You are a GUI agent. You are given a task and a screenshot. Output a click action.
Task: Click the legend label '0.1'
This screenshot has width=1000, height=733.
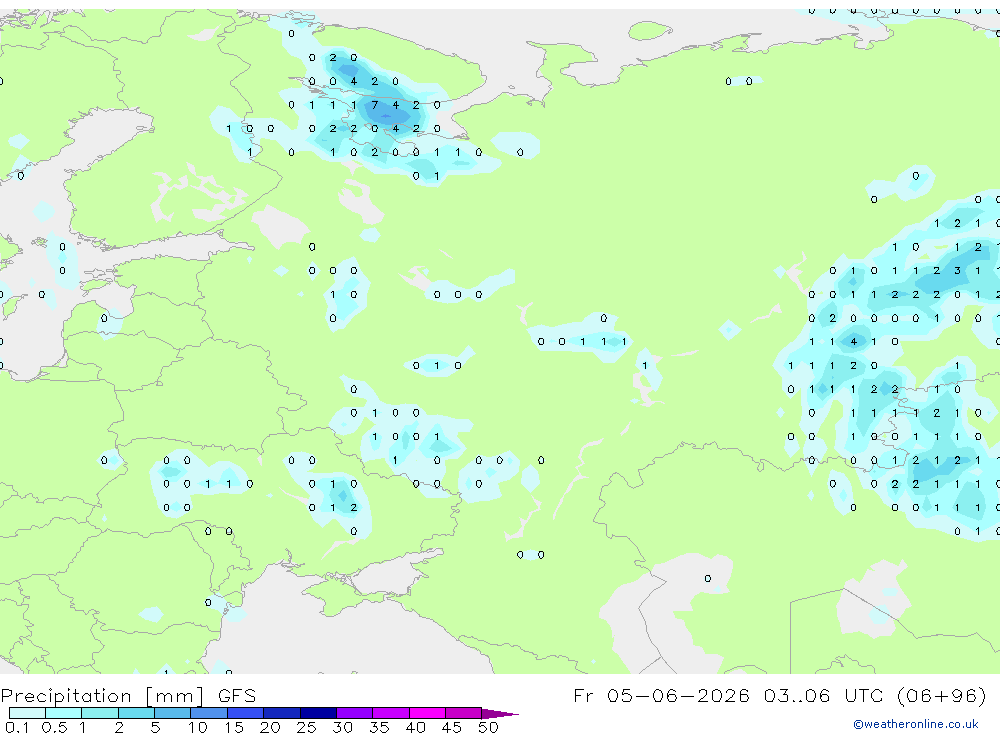17,727
